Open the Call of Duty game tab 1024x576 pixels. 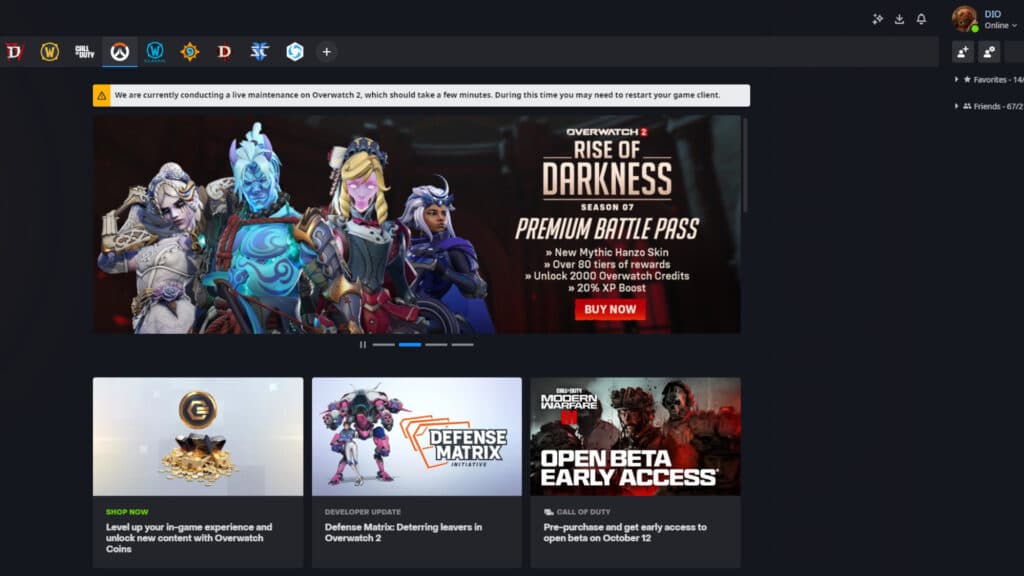84,52
